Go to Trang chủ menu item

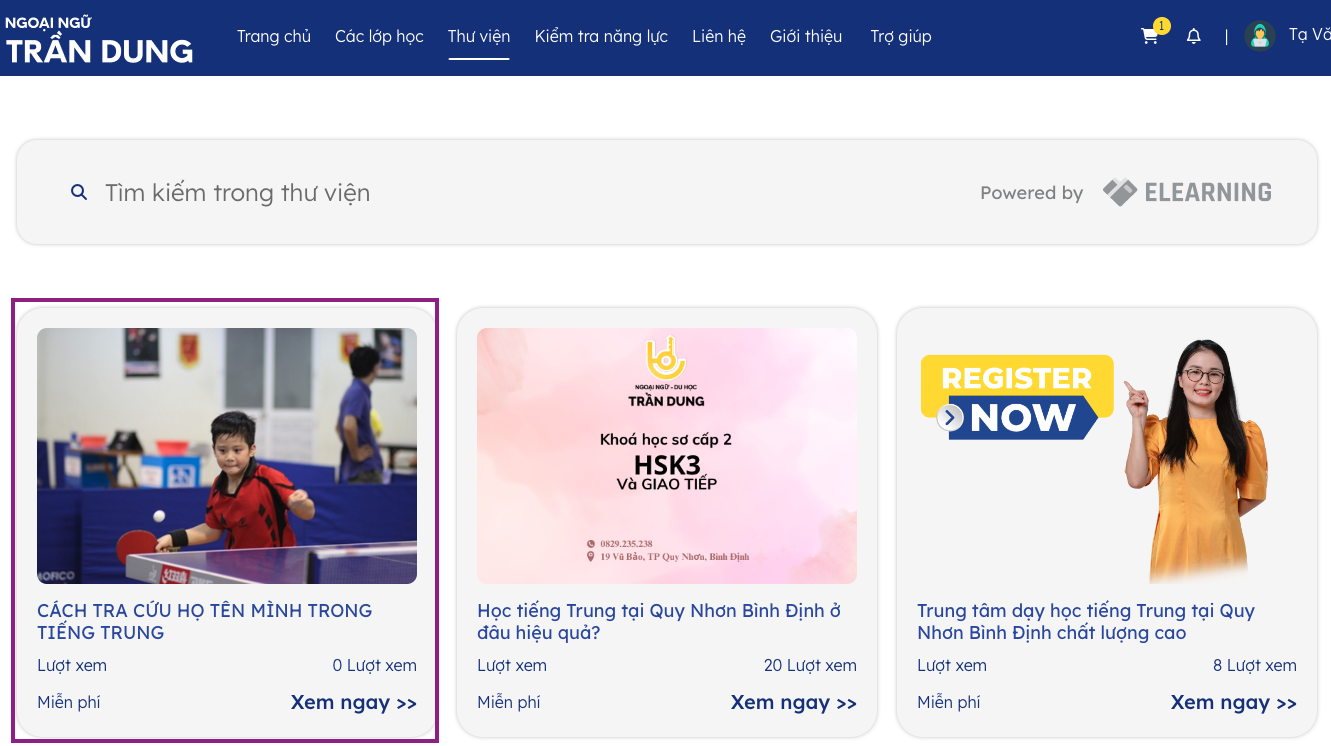pyautogui.click(x=274, y=37)
